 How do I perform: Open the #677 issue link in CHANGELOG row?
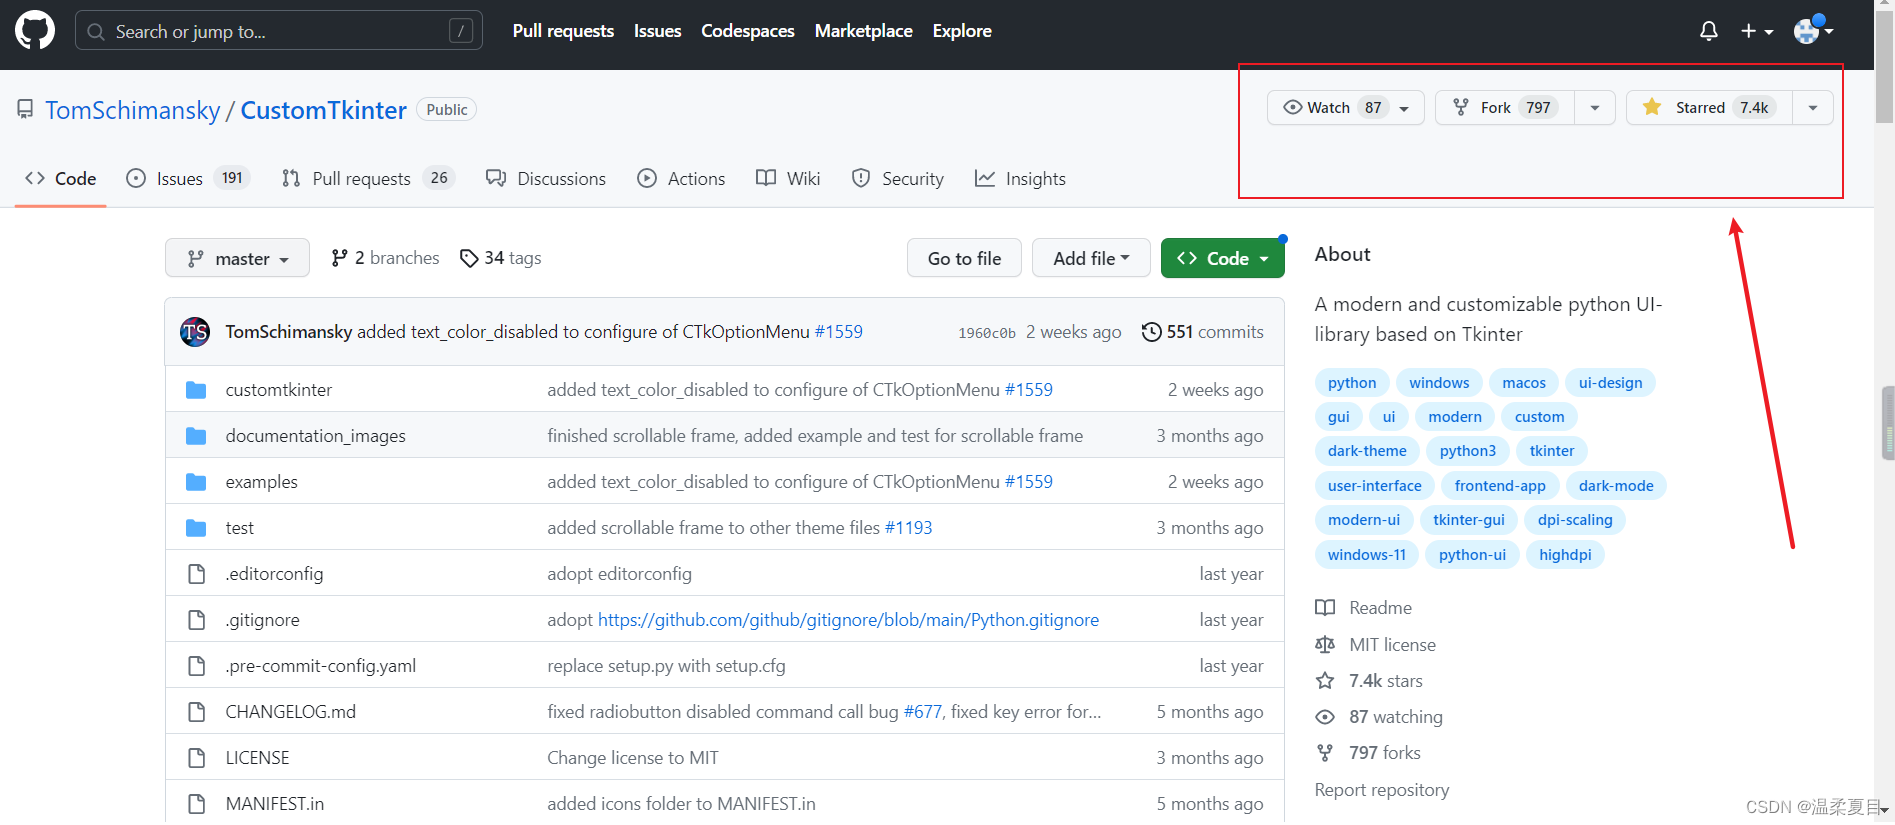(922, 712)
